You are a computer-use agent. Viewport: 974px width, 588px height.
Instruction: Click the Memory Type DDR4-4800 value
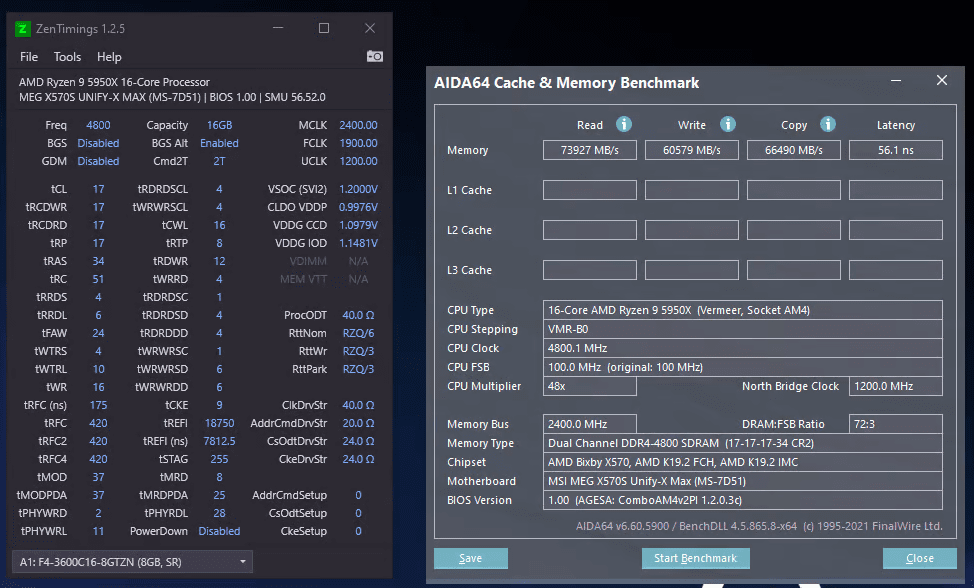(x=742, y=443)
